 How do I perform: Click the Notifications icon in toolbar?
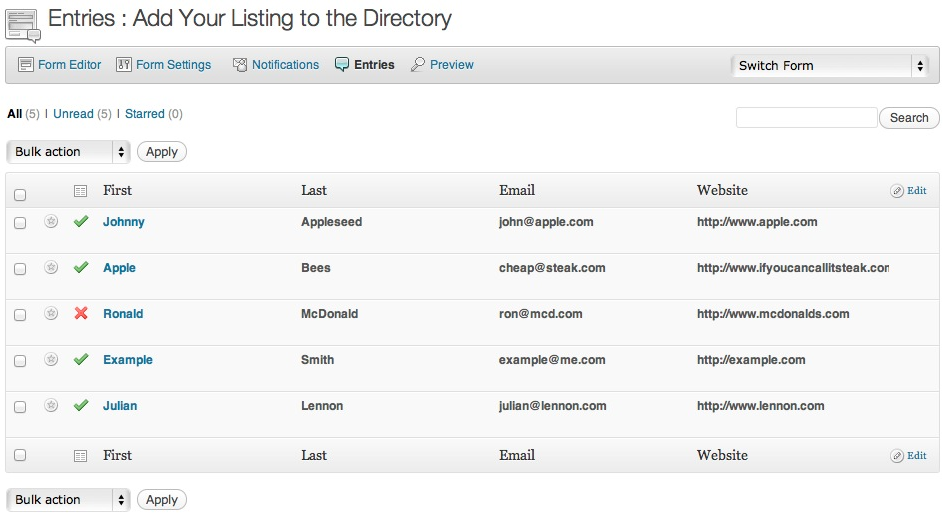coord(240,65)
